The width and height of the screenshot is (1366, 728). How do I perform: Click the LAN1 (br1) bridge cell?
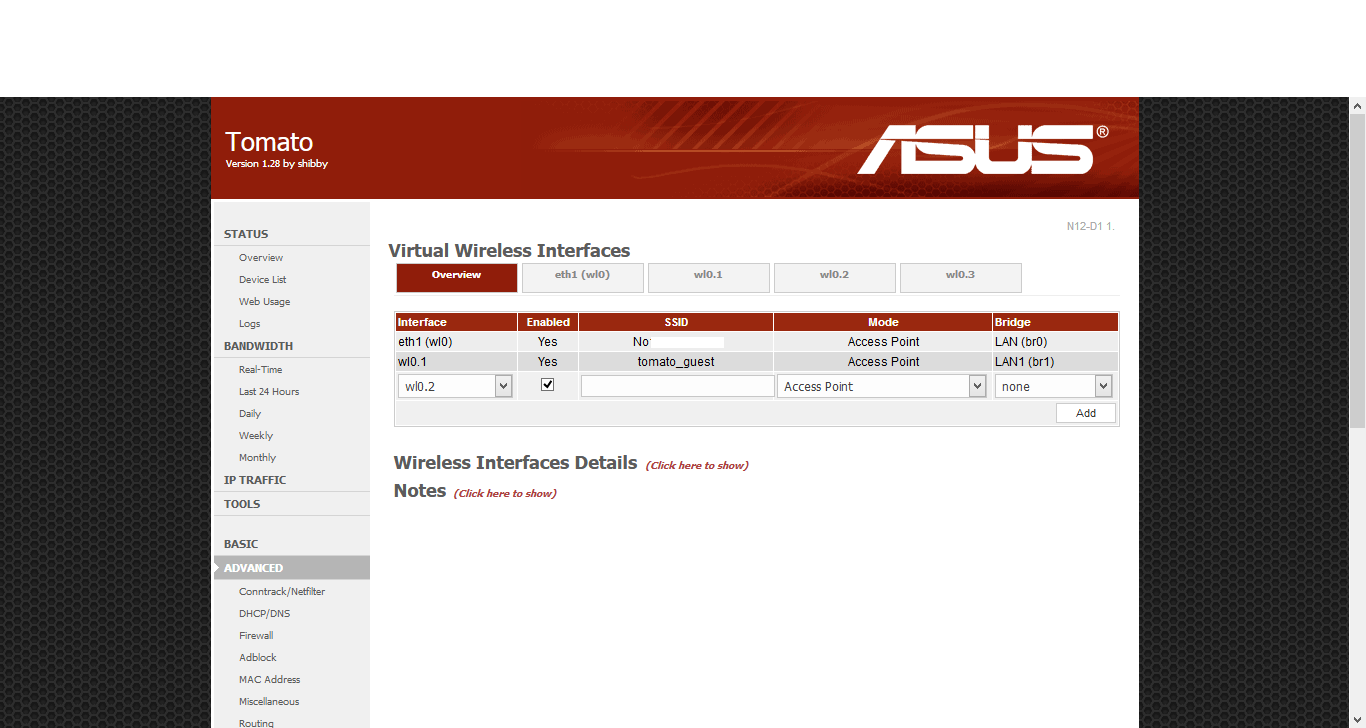pos(1055,362)
